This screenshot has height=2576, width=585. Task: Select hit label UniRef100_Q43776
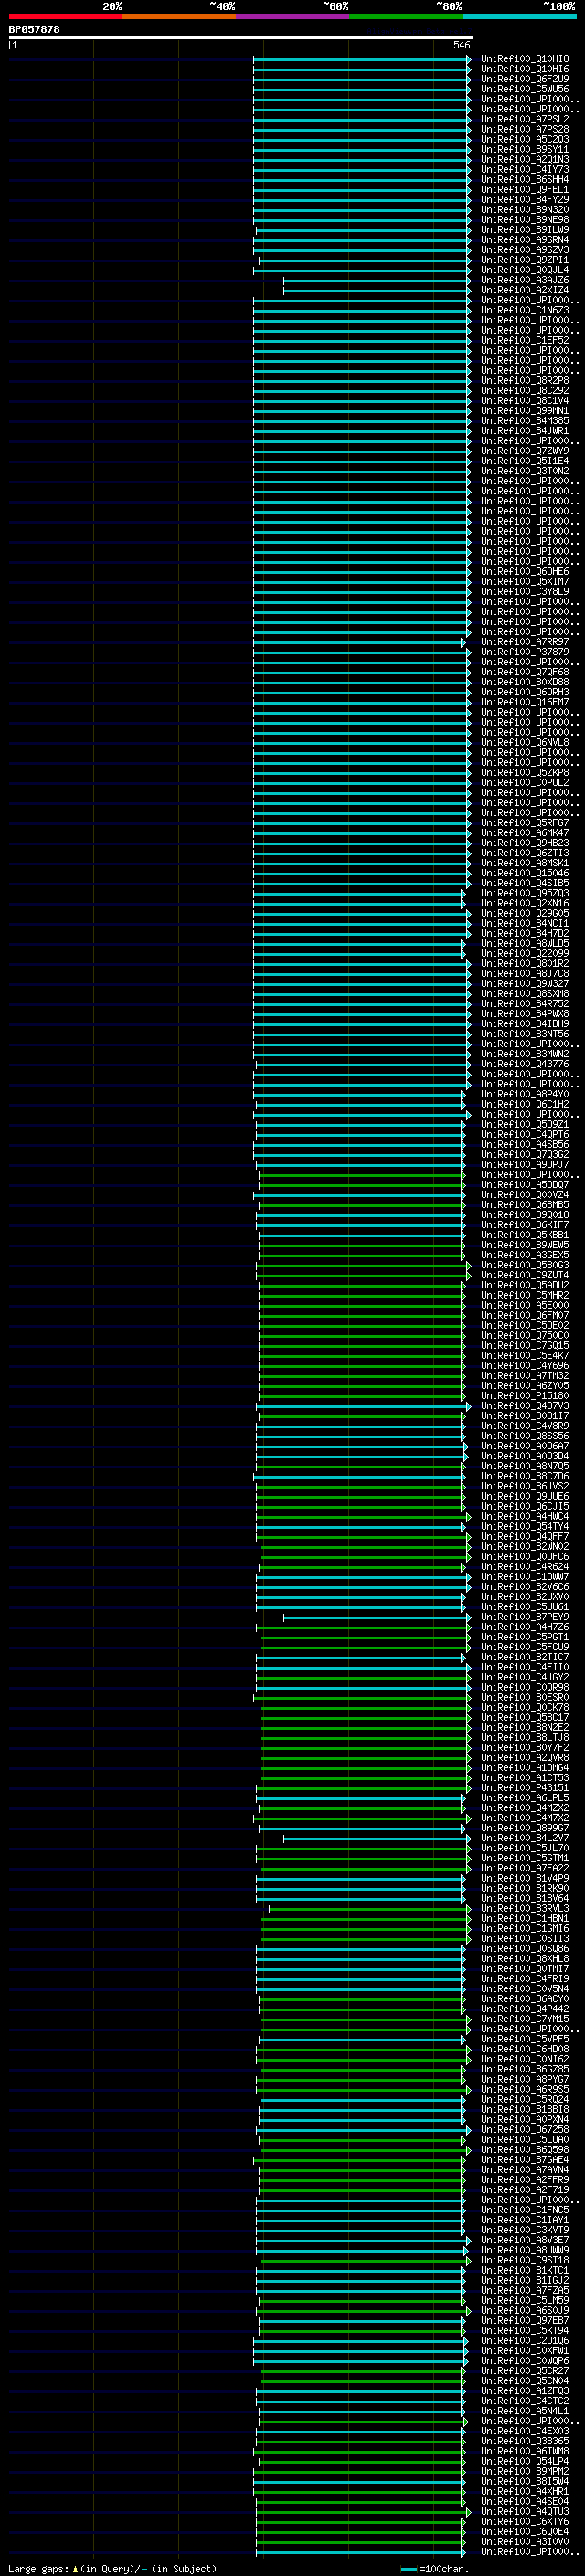click(525, 1064)
